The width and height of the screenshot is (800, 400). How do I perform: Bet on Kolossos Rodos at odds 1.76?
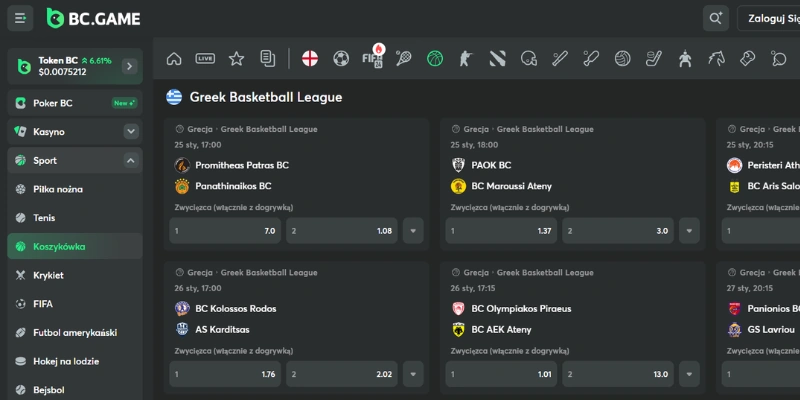[225, 374]
